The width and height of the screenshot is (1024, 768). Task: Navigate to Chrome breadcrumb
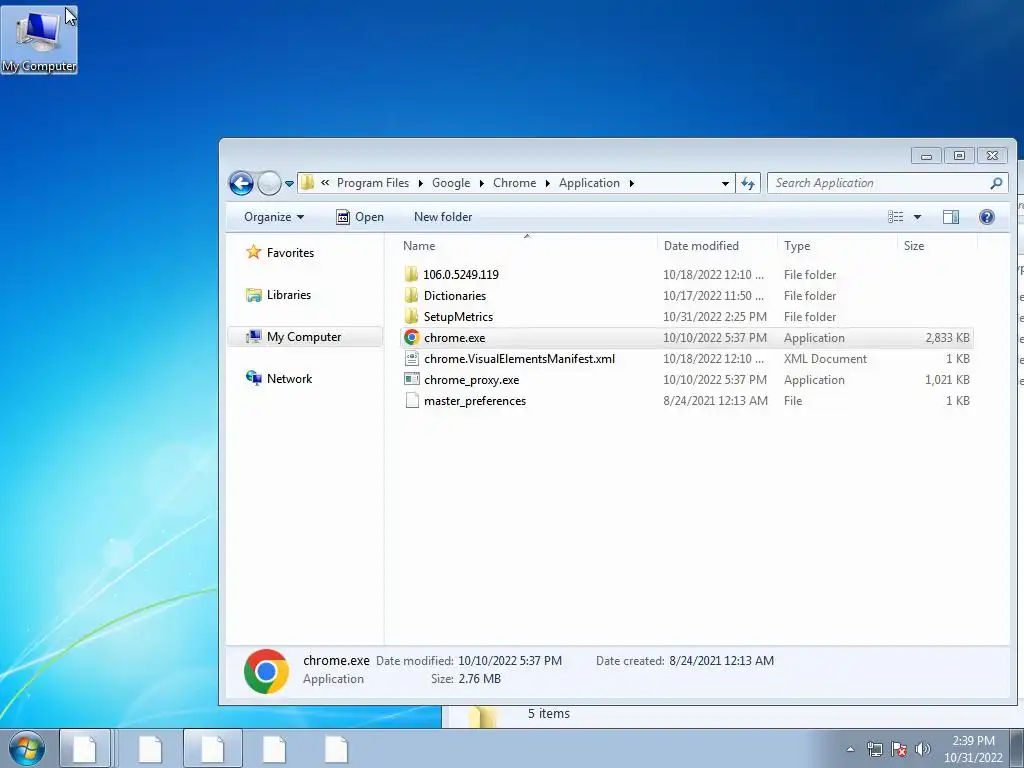514,183
